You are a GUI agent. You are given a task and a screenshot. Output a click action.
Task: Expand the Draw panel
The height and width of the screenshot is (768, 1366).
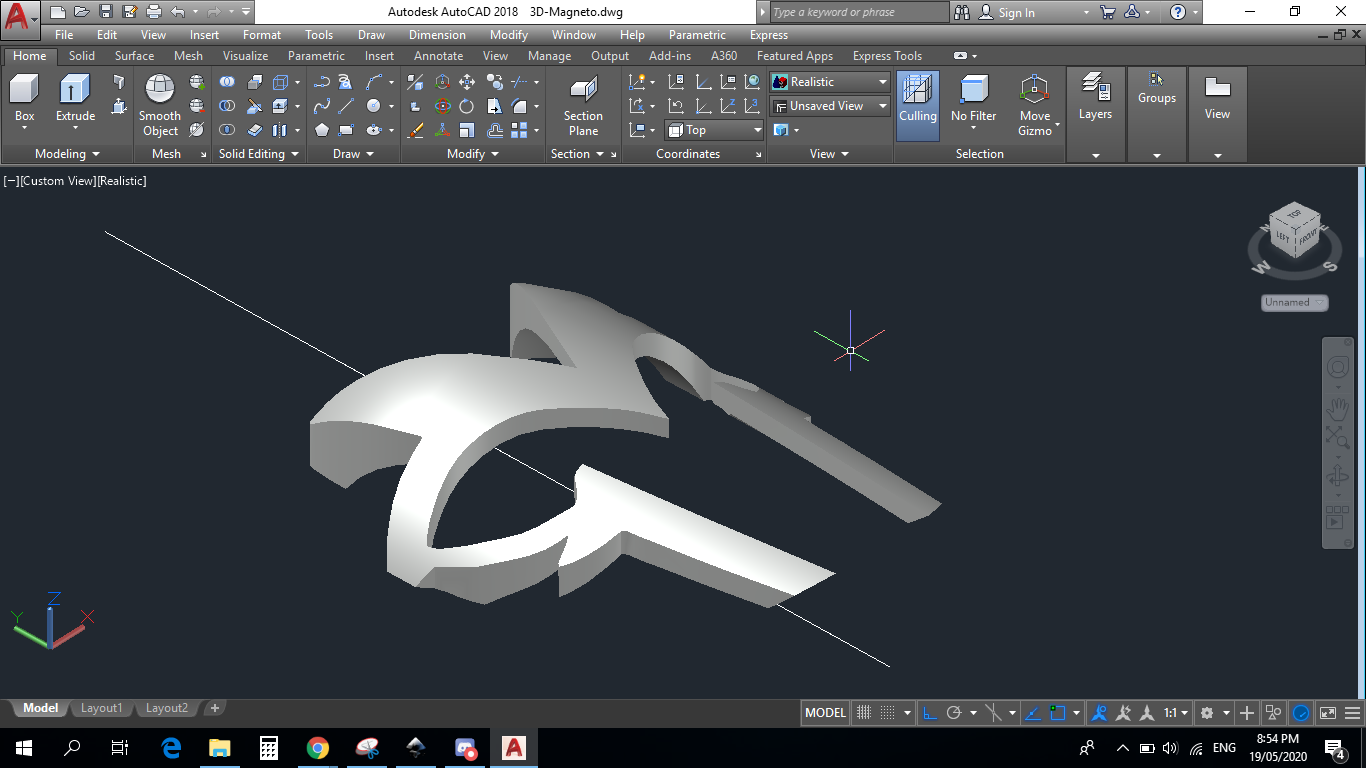pos(353,154)
